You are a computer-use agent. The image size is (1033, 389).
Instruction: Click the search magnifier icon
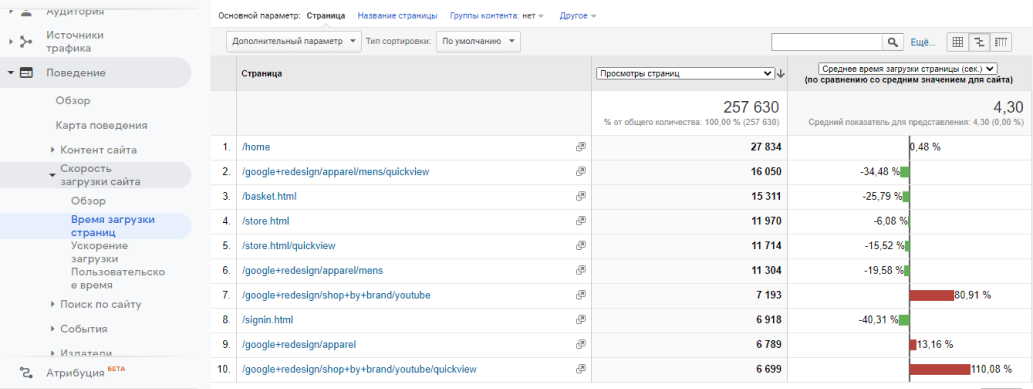click(x=892, y=42)
